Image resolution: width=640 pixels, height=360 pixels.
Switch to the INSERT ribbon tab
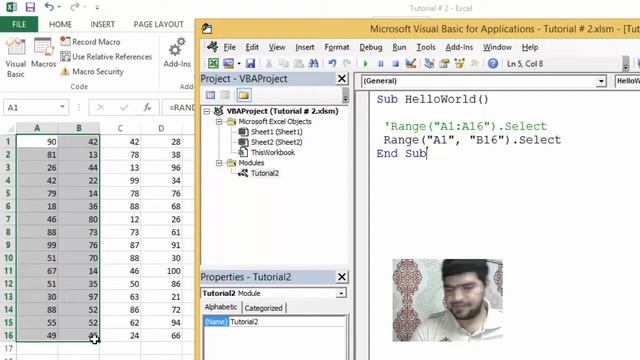click(102, 24)
